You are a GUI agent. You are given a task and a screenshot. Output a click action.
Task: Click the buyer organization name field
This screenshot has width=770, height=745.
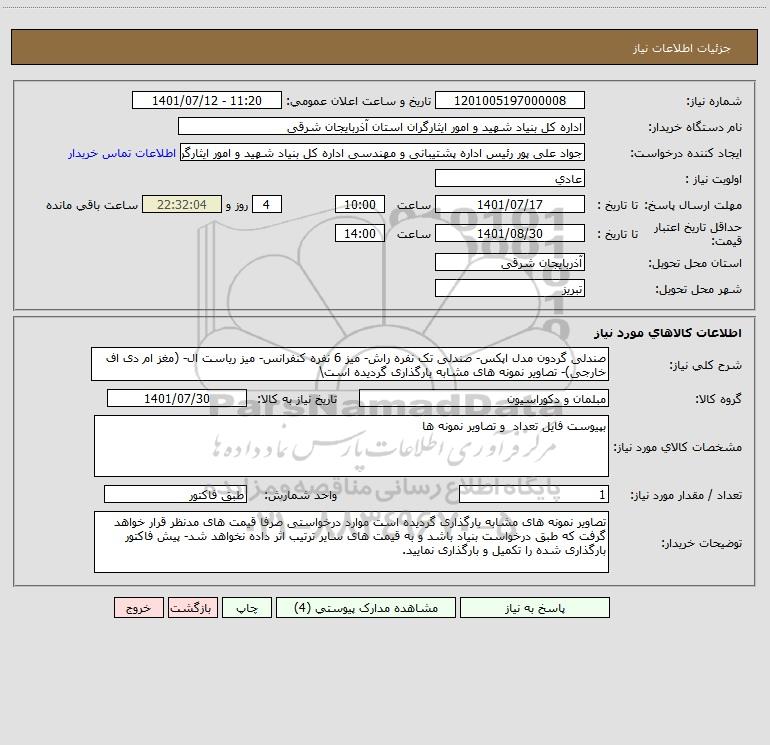coord(381,126)
